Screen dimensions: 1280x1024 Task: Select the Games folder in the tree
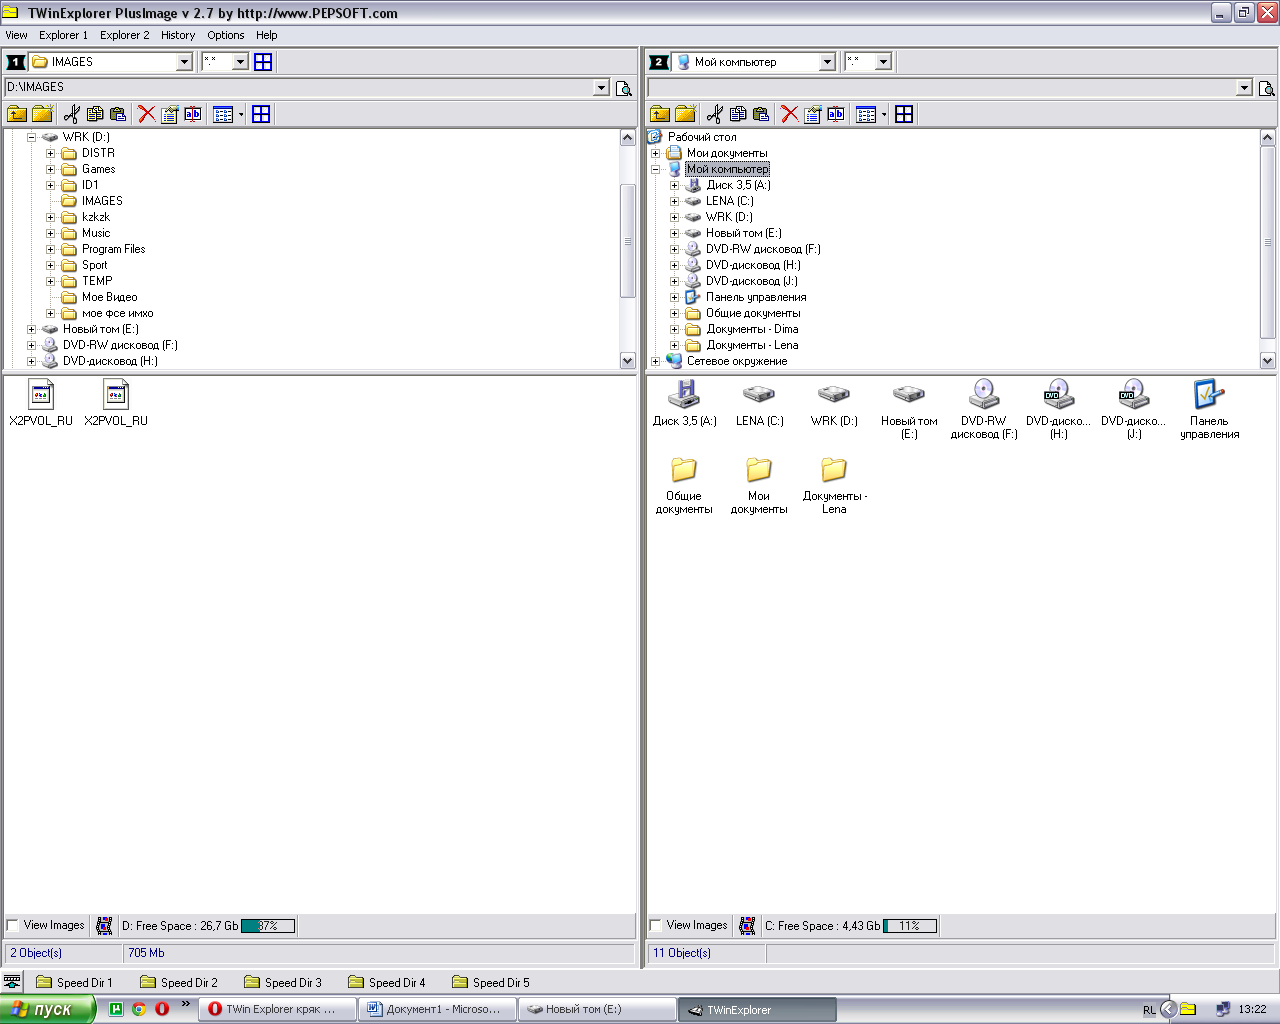coord(98,169)
